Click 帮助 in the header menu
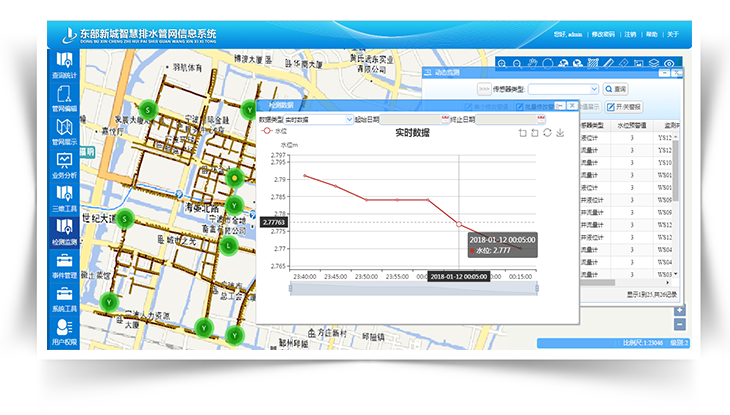Viewport: 730px width, 415px height. point(652,35)
